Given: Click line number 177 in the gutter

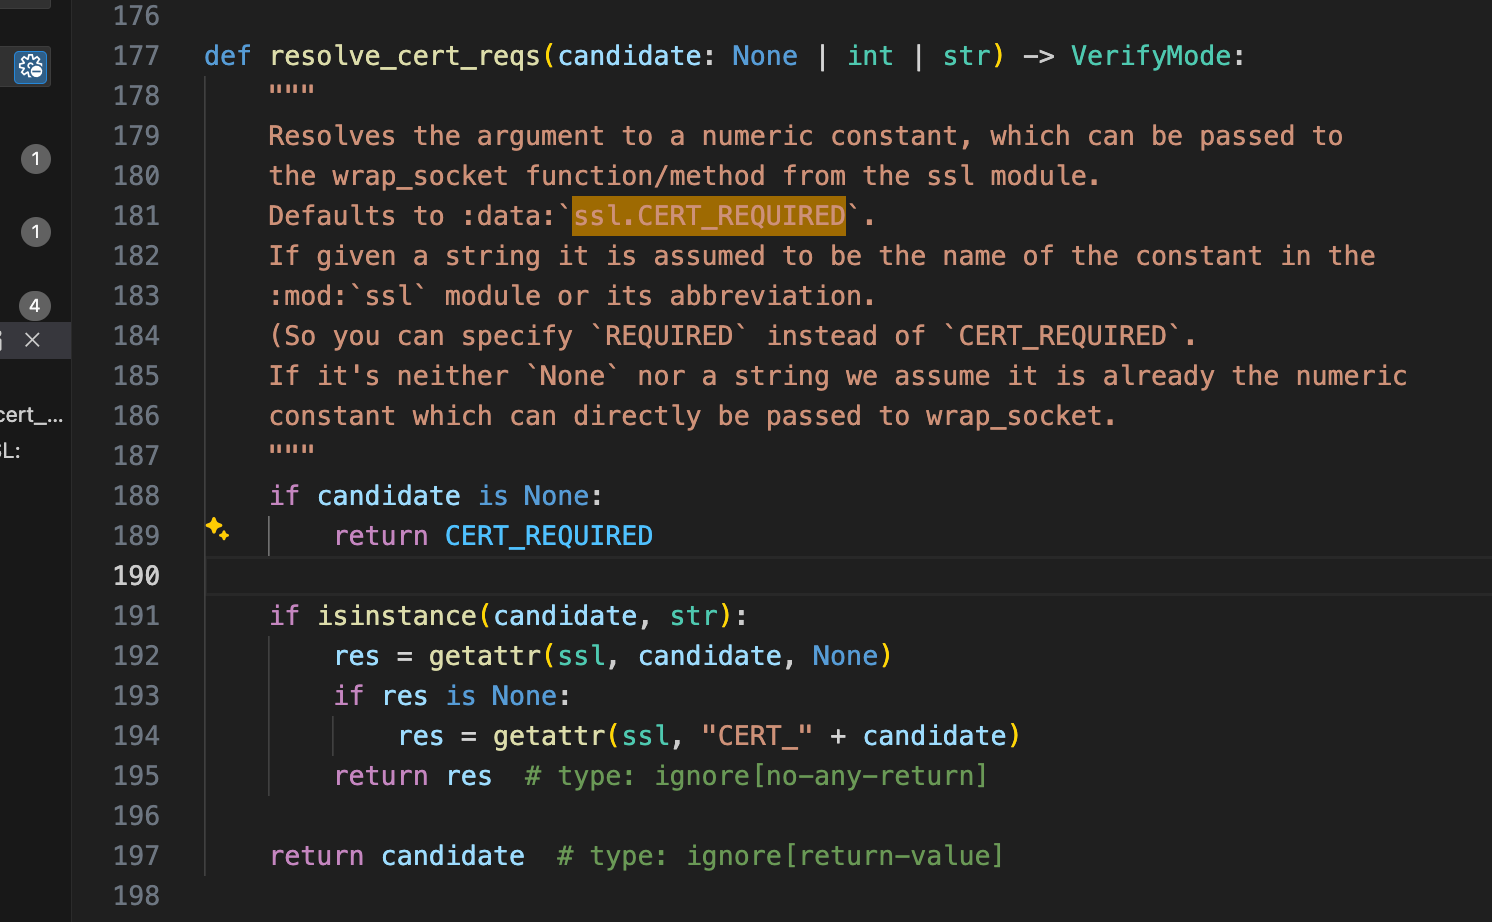Looking at the screenshot, I should coord(136,56).
